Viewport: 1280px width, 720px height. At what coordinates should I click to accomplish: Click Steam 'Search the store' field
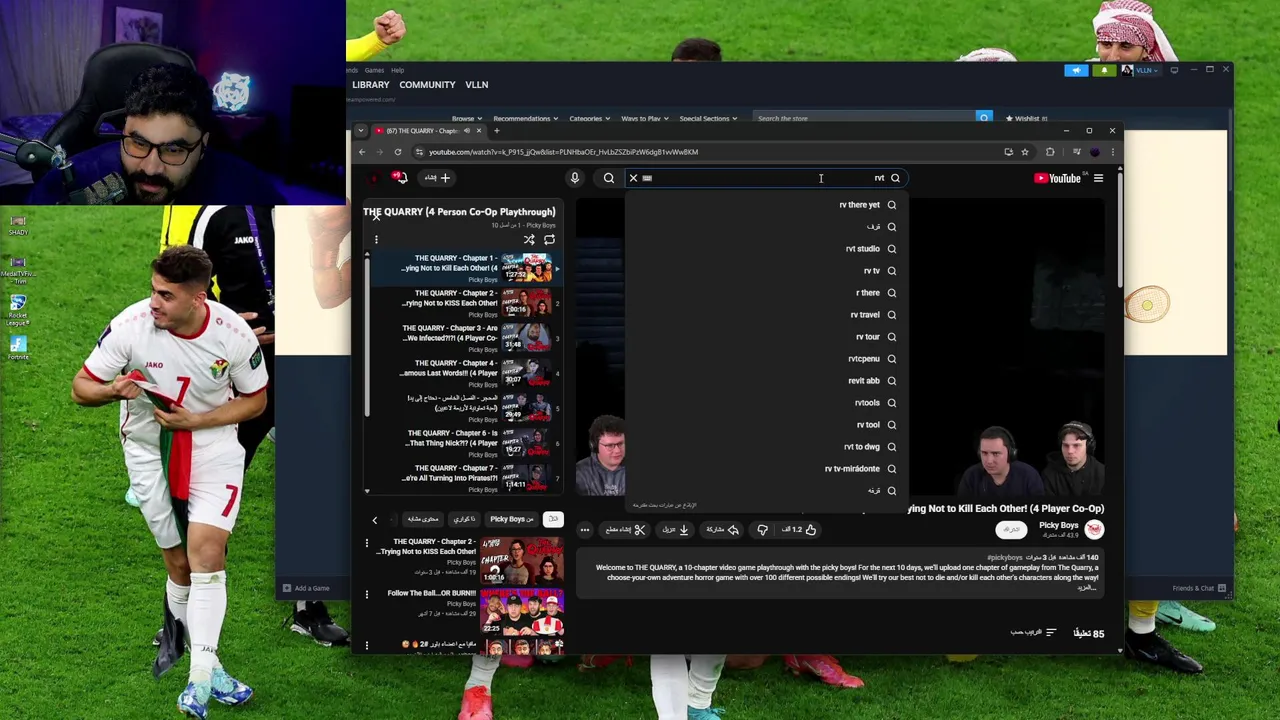(864, 119)
